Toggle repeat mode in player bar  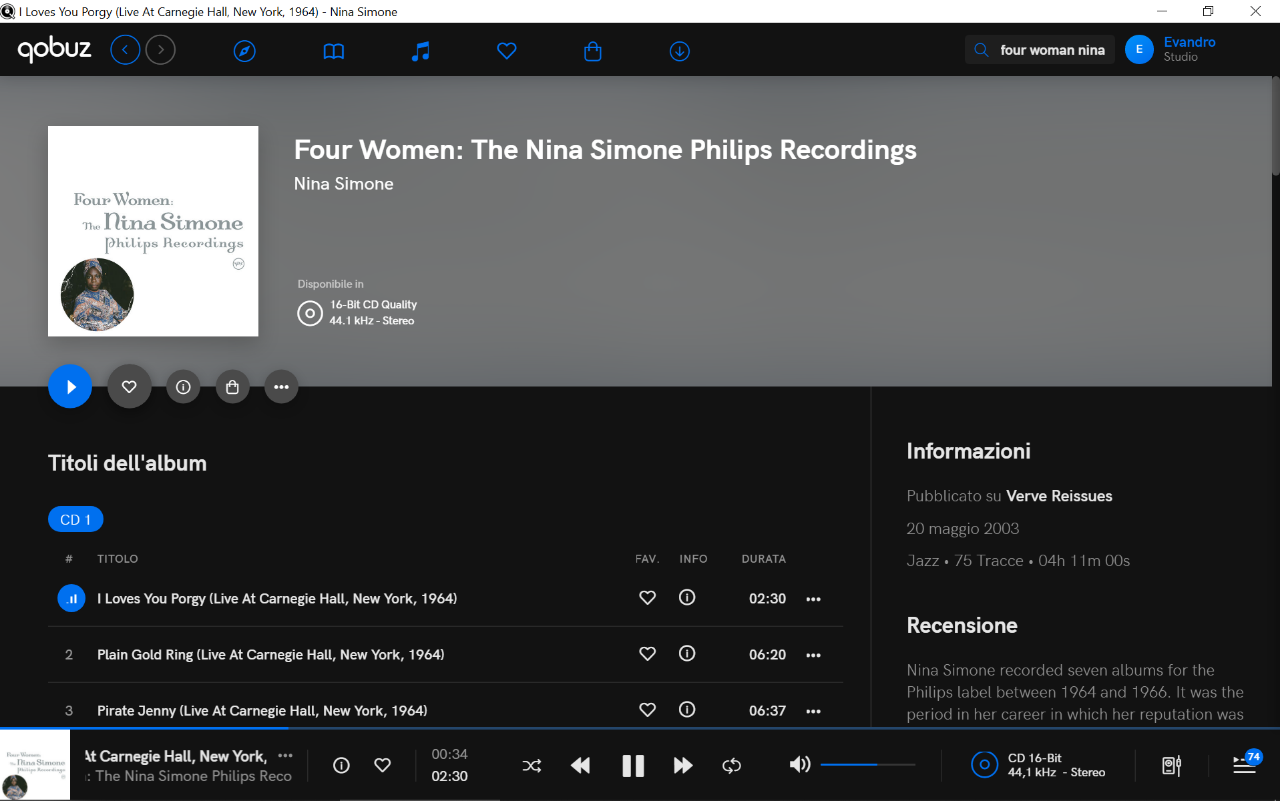point(732,766)
